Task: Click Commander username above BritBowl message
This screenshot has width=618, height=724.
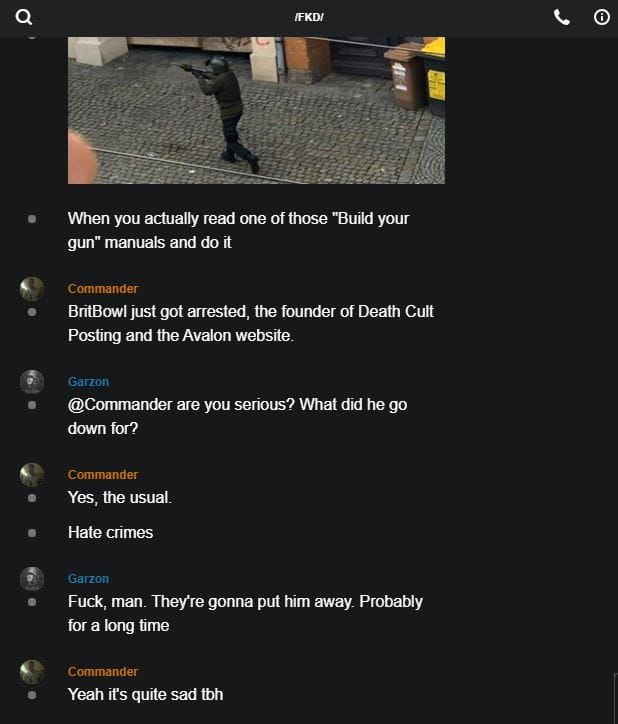Action: point(103,289)
